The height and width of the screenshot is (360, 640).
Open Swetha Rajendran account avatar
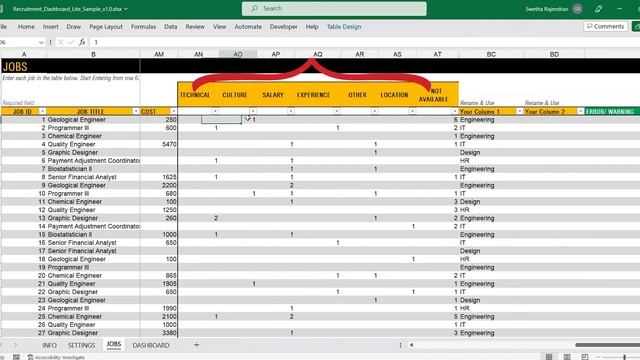click(x=577, y=9)
